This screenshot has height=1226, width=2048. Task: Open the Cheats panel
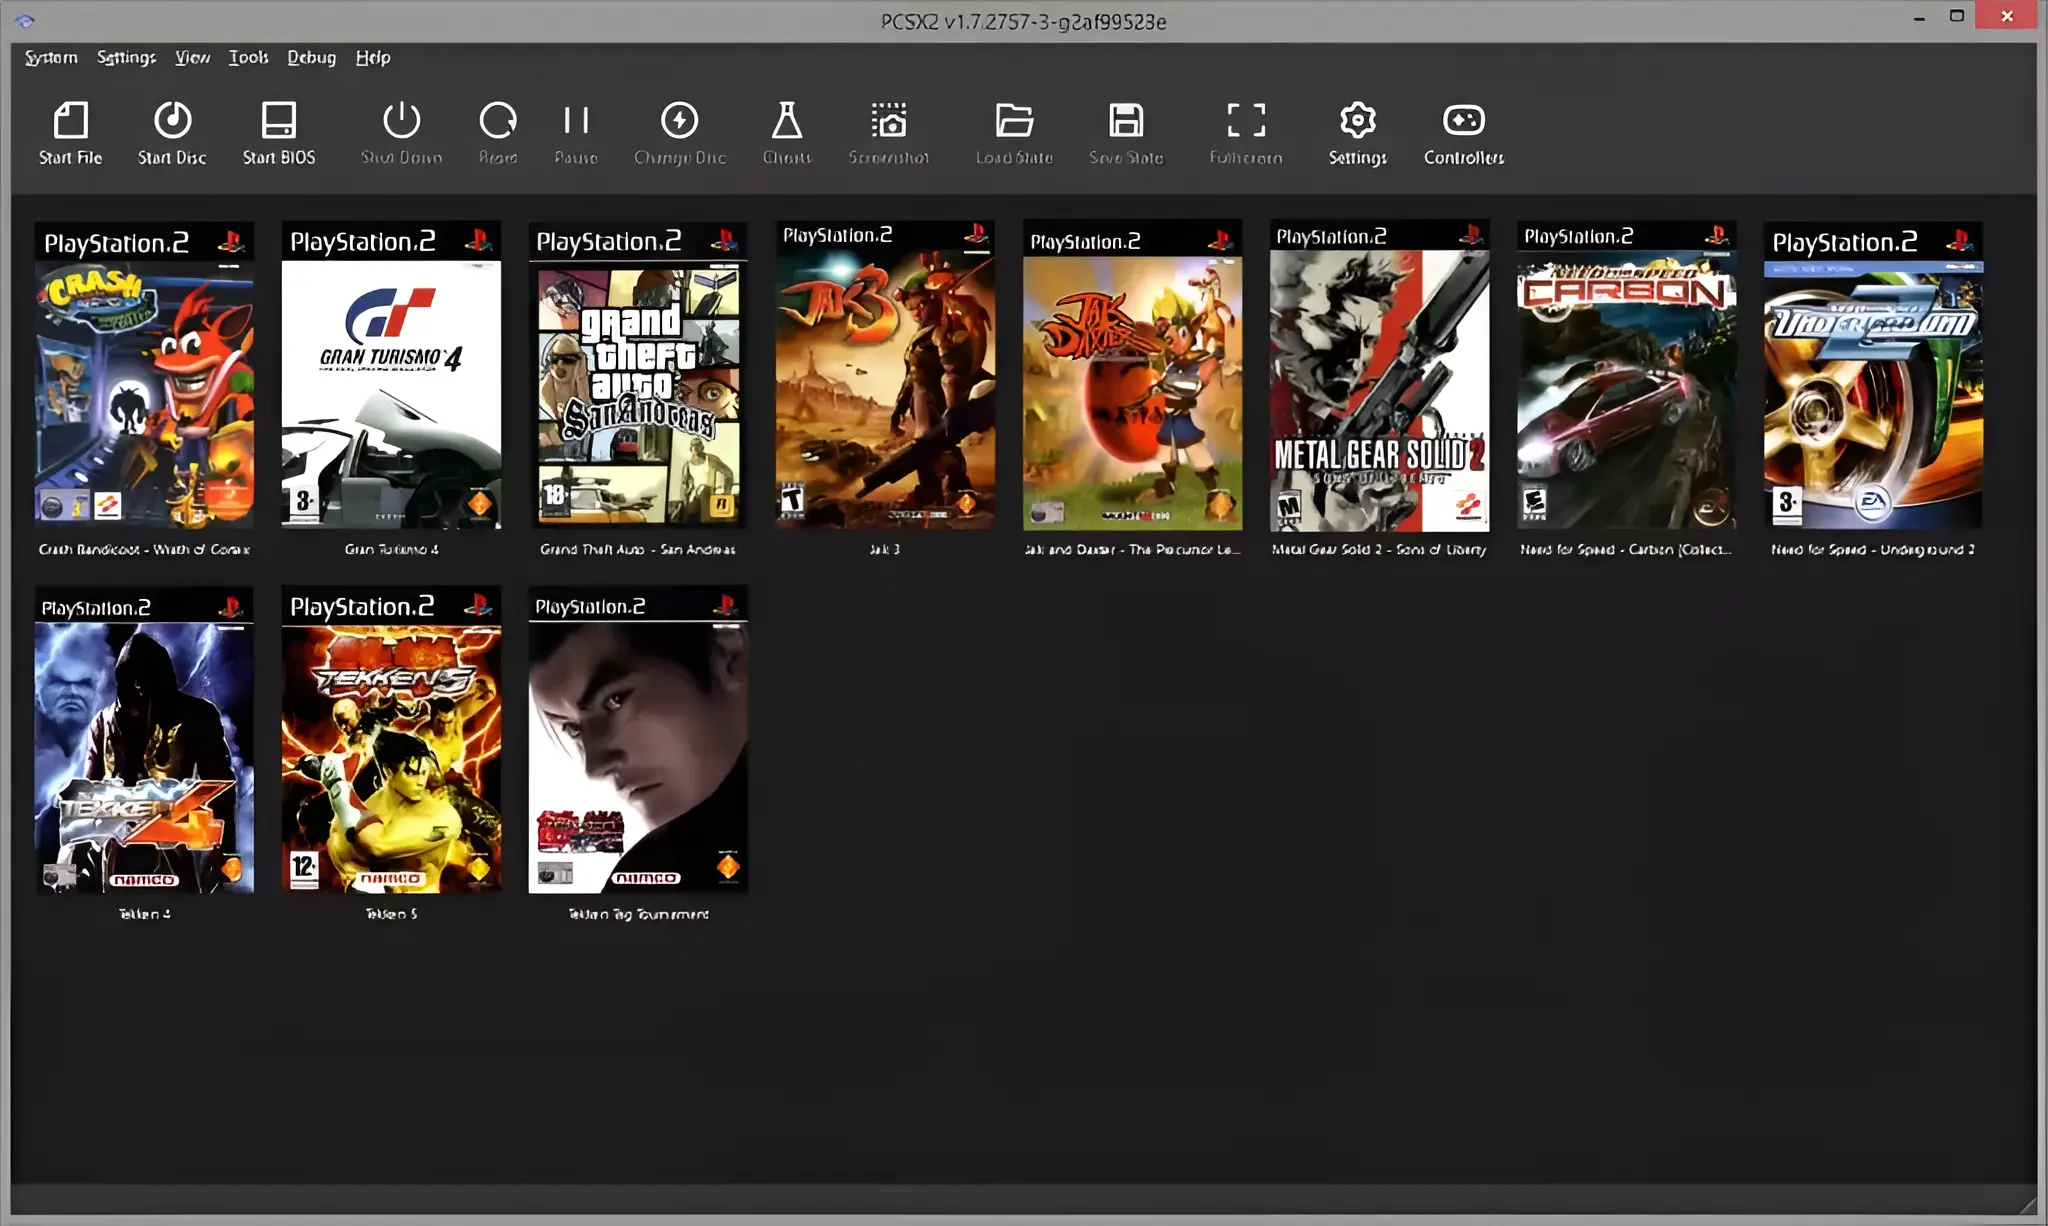[787, 130]
